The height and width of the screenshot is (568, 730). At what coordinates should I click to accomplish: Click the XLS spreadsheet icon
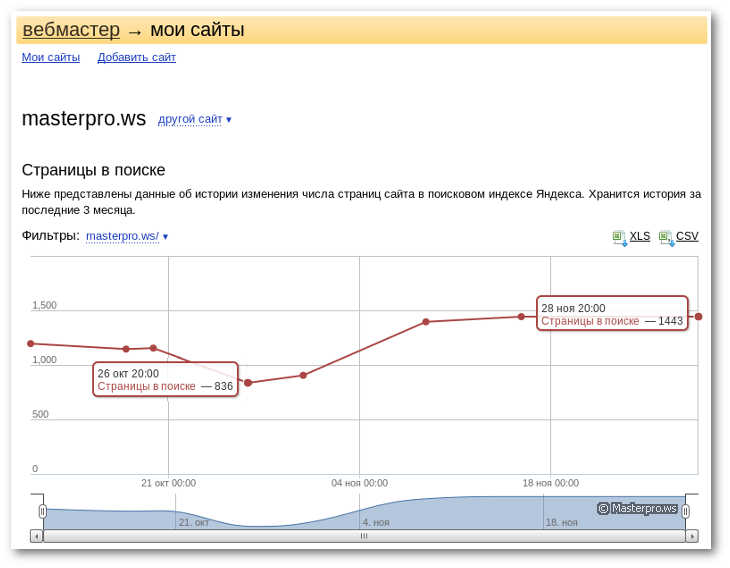[x=619, y=237]
